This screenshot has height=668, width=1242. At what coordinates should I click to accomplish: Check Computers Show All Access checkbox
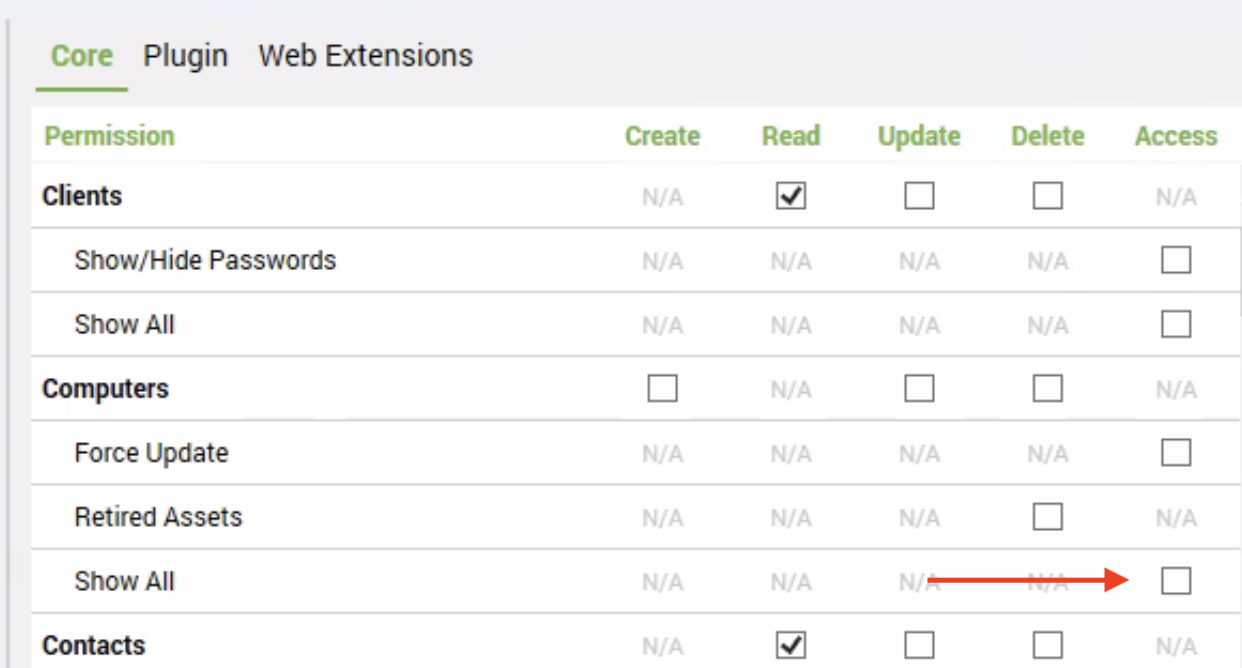1176,580
